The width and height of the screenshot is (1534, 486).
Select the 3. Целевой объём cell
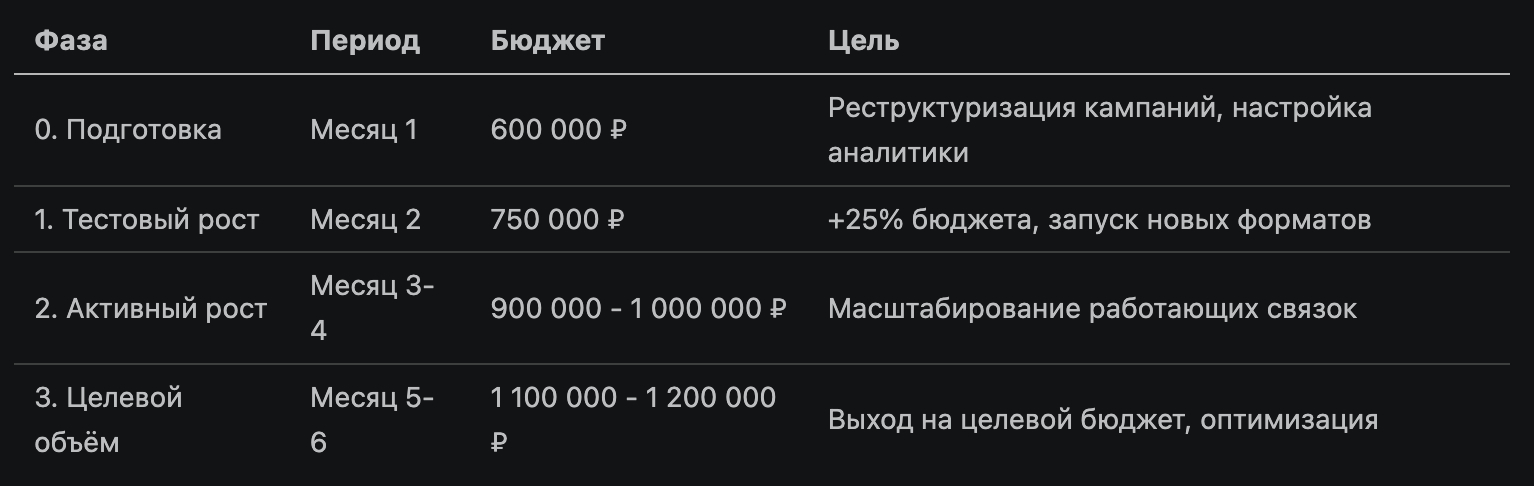108,420
